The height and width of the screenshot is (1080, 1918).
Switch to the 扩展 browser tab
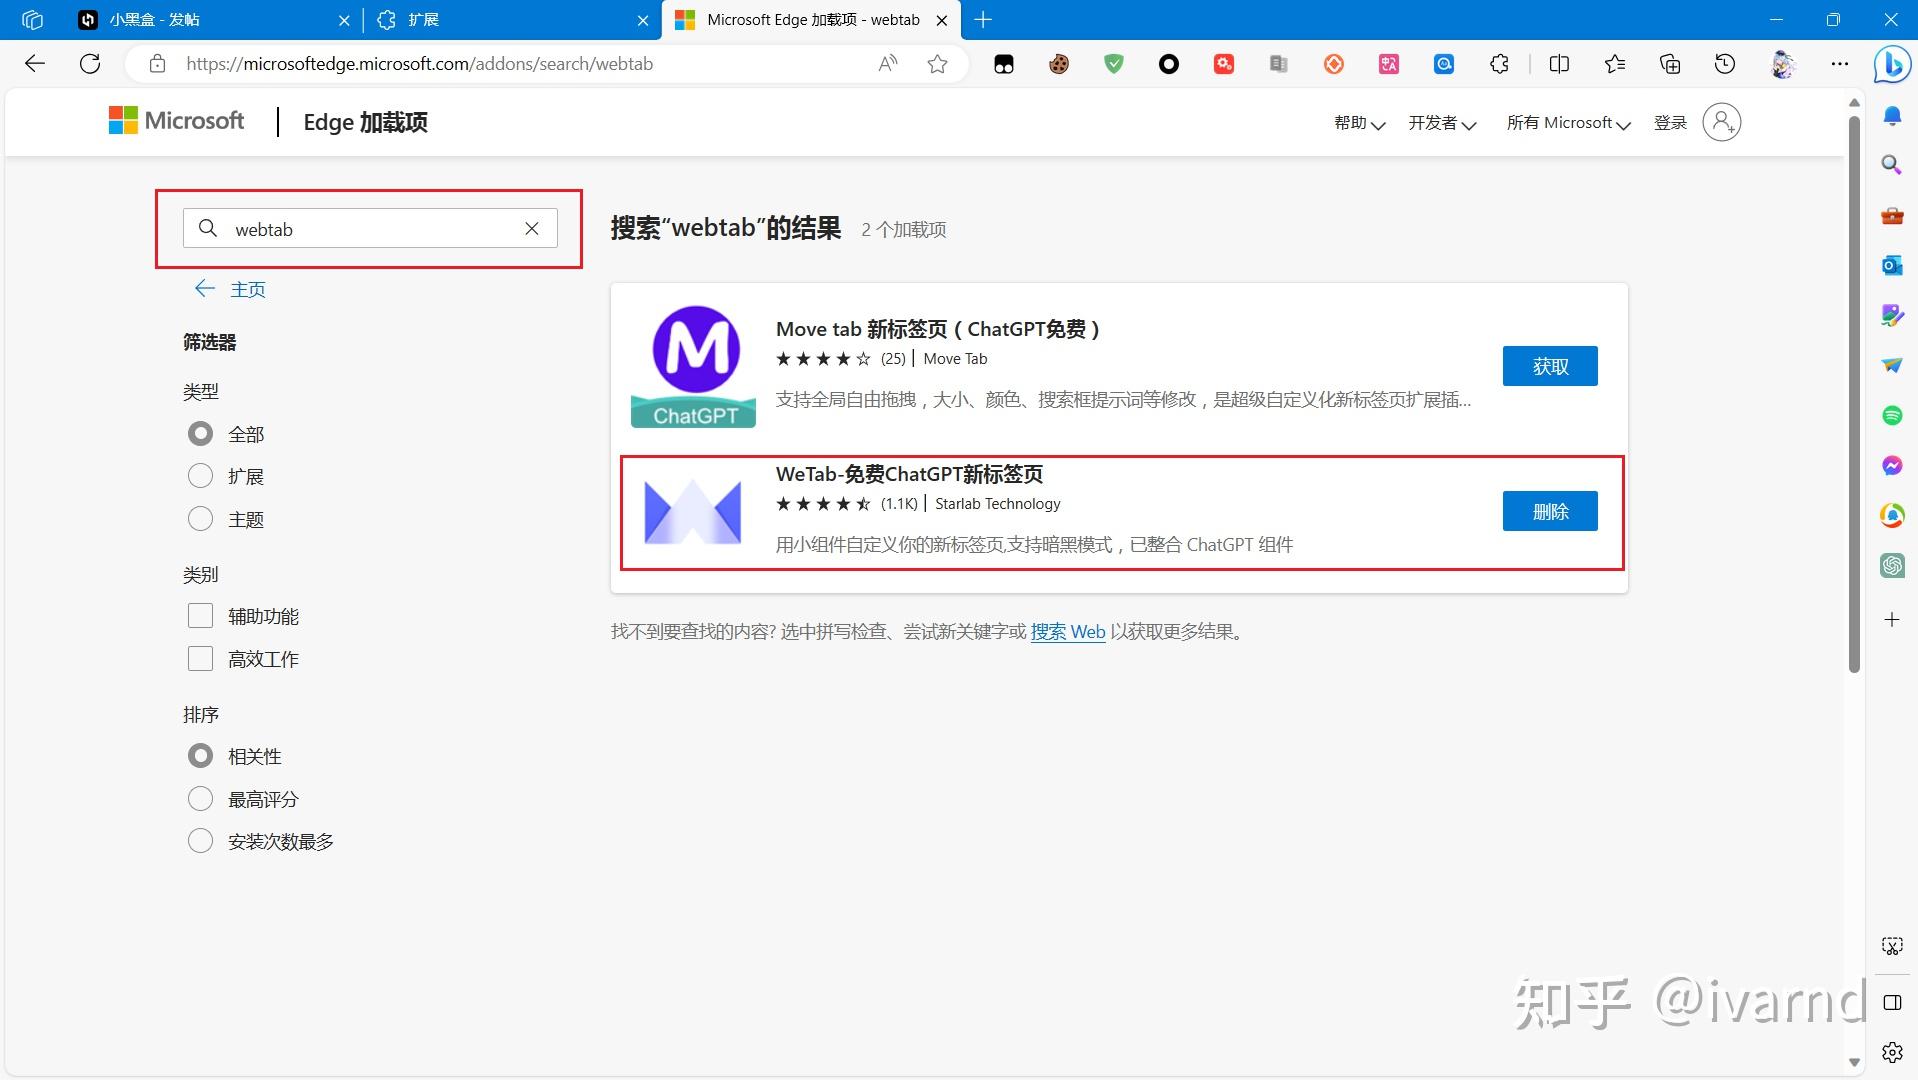480,19
